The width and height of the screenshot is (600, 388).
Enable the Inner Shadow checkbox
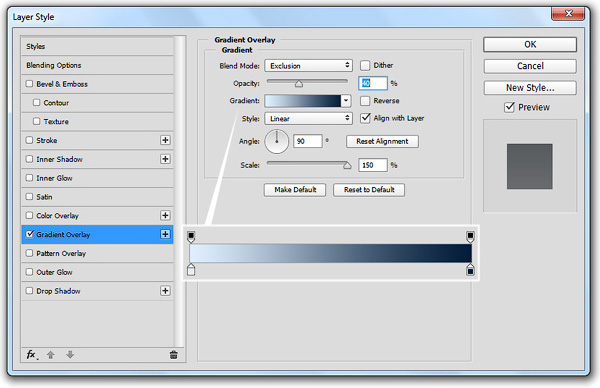[x=29, y=159]
